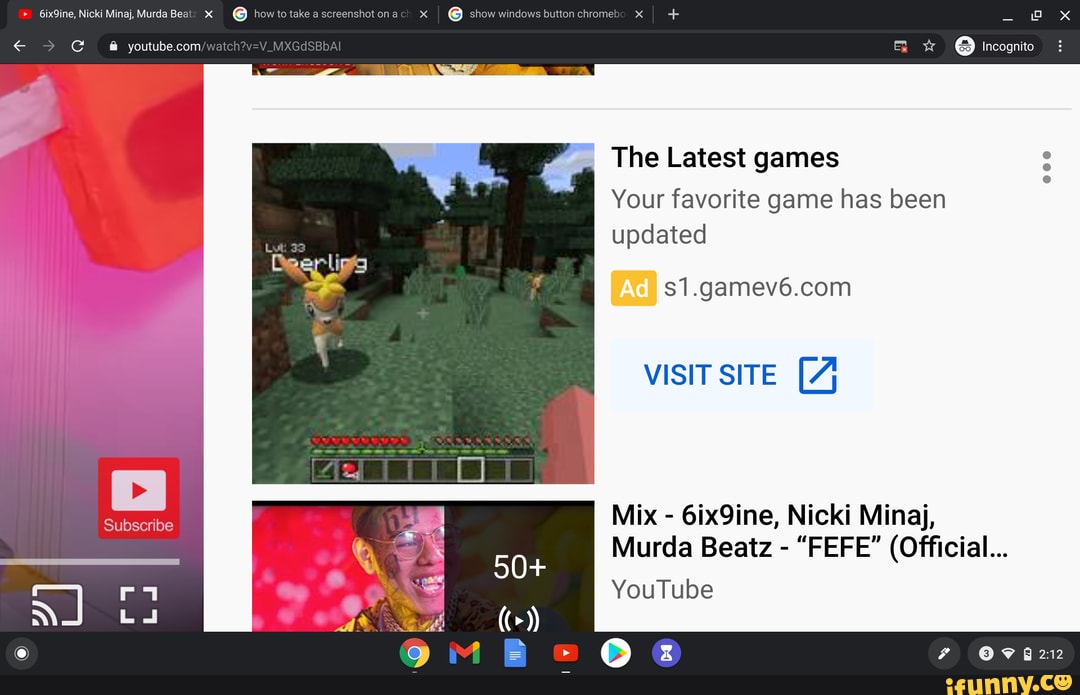Close the 6ix9ine YouTube tab
Screen dimensions: 1080x695
tap(209, 14)
